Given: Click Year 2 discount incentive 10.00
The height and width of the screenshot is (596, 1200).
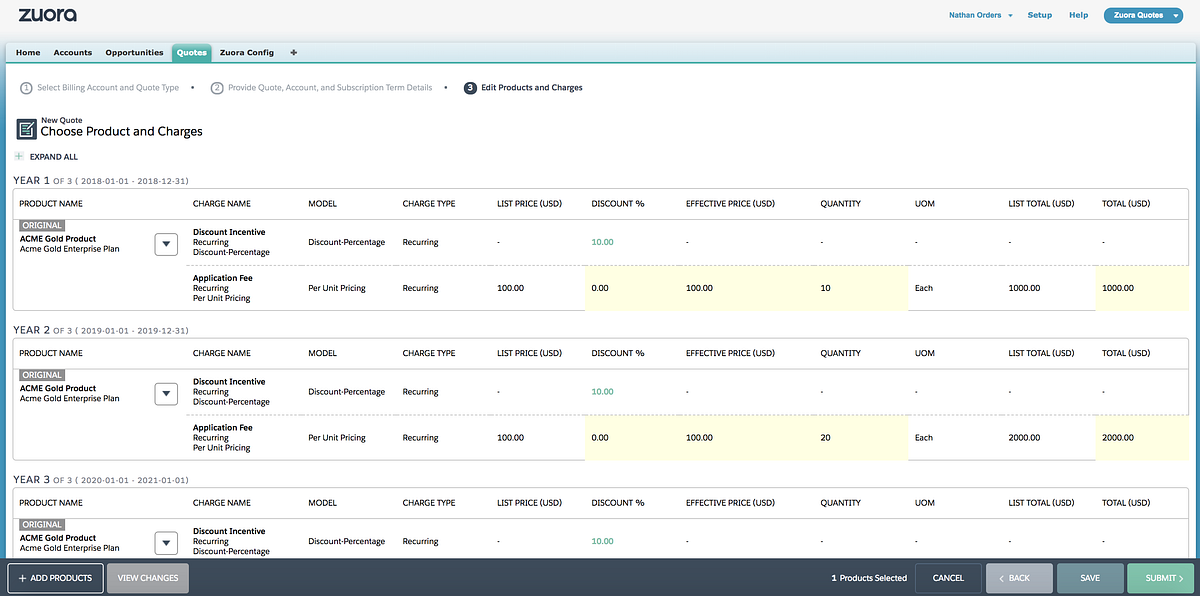Looking at the screenshot, I should coord(602,392).
